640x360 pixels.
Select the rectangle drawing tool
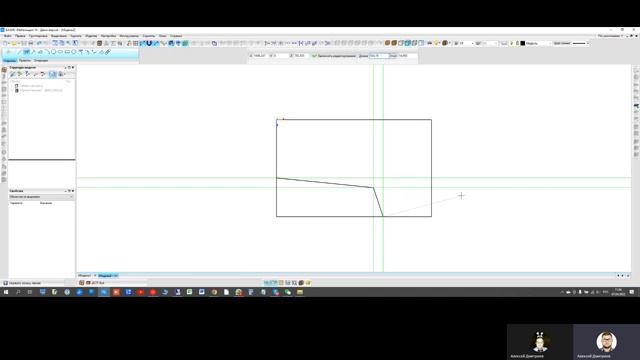[67, 52]
